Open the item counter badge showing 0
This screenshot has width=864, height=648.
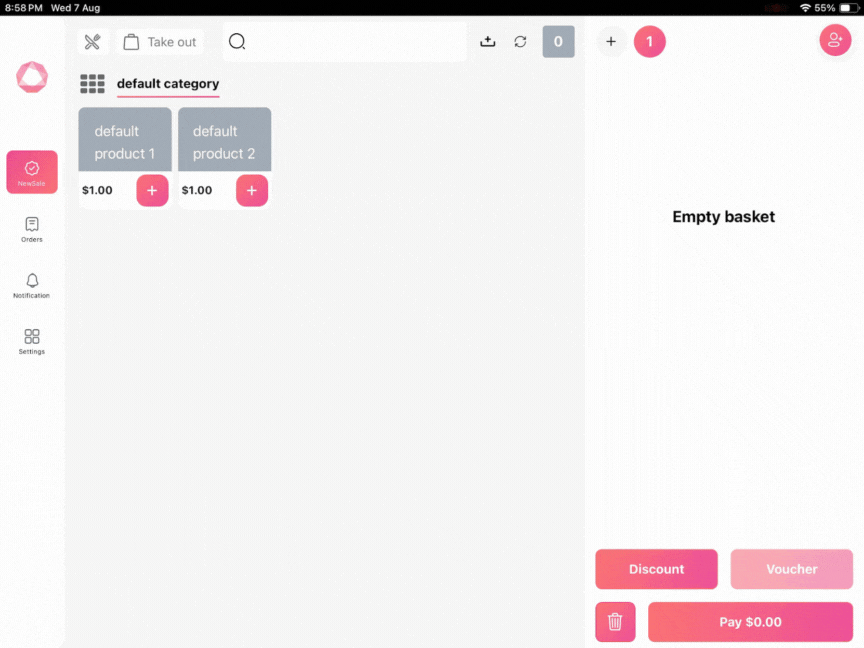(558, 42)
